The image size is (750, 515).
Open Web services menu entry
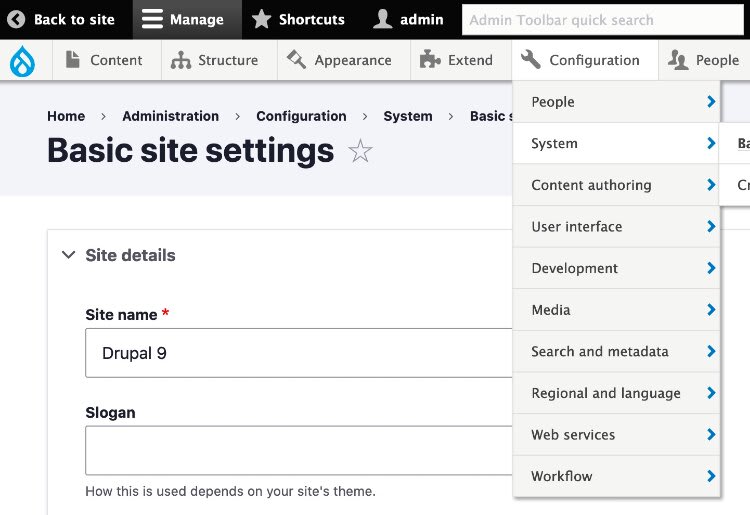click(616, 435)
